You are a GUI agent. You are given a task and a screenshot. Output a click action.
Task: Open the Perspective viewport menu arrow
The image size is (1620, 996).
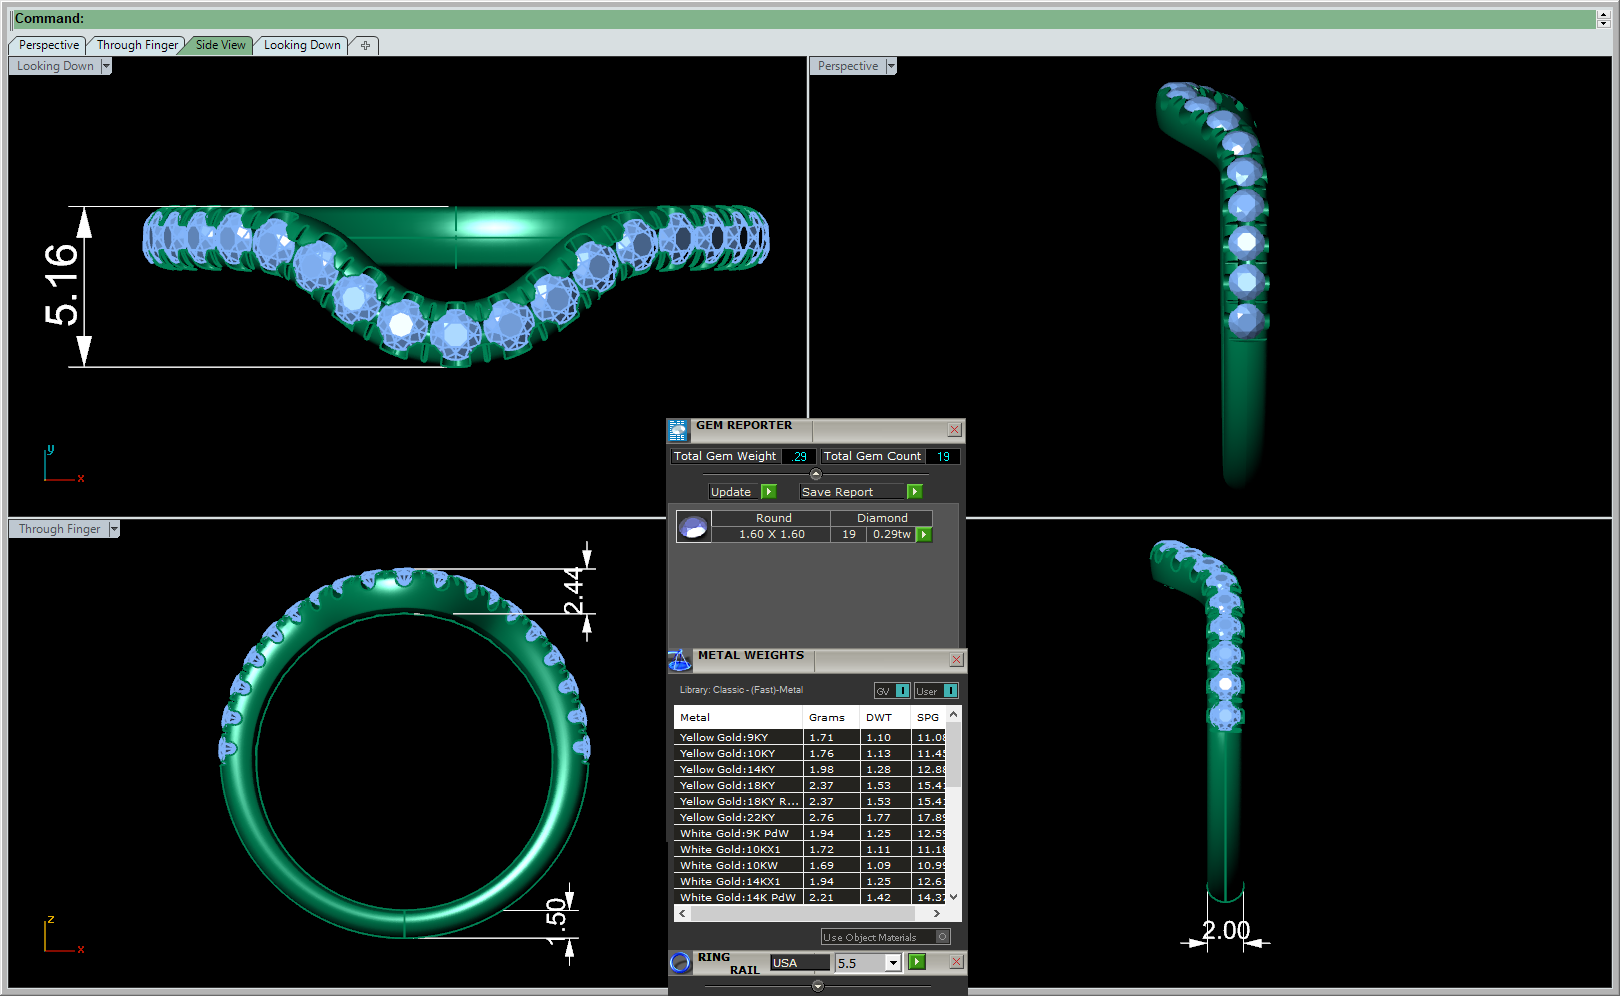coord(891,66)
